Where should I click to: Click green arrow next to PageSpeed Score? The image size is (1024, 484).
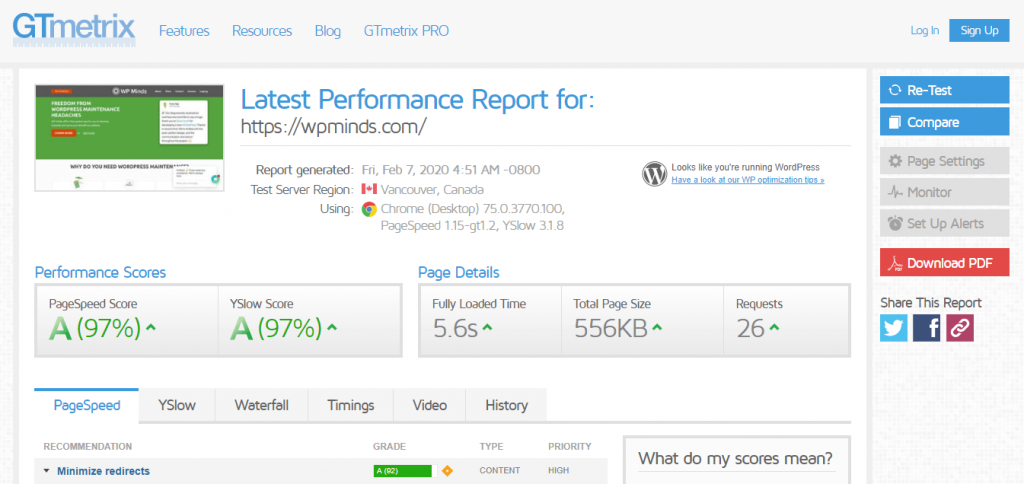click(x=151, y=328)
